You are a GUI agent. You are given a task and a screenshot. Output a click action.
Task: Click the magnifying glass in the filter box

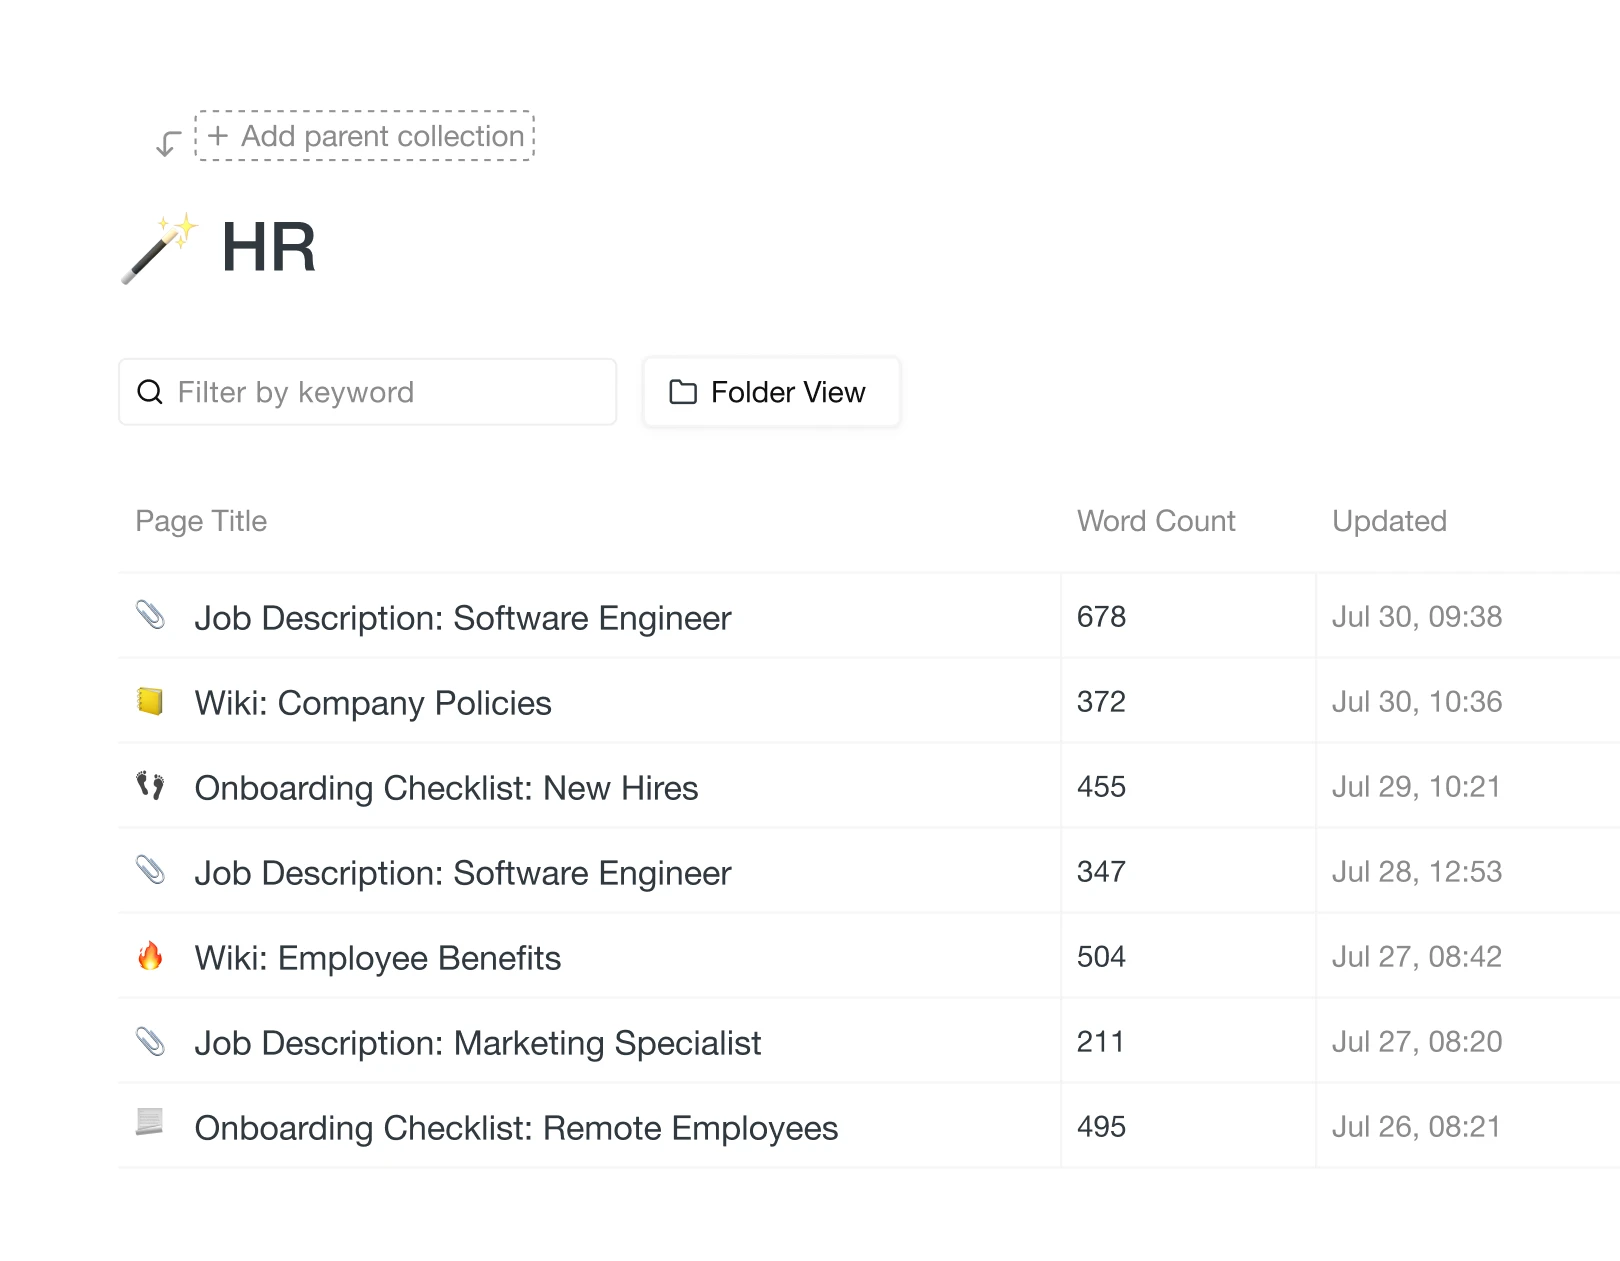150,392
